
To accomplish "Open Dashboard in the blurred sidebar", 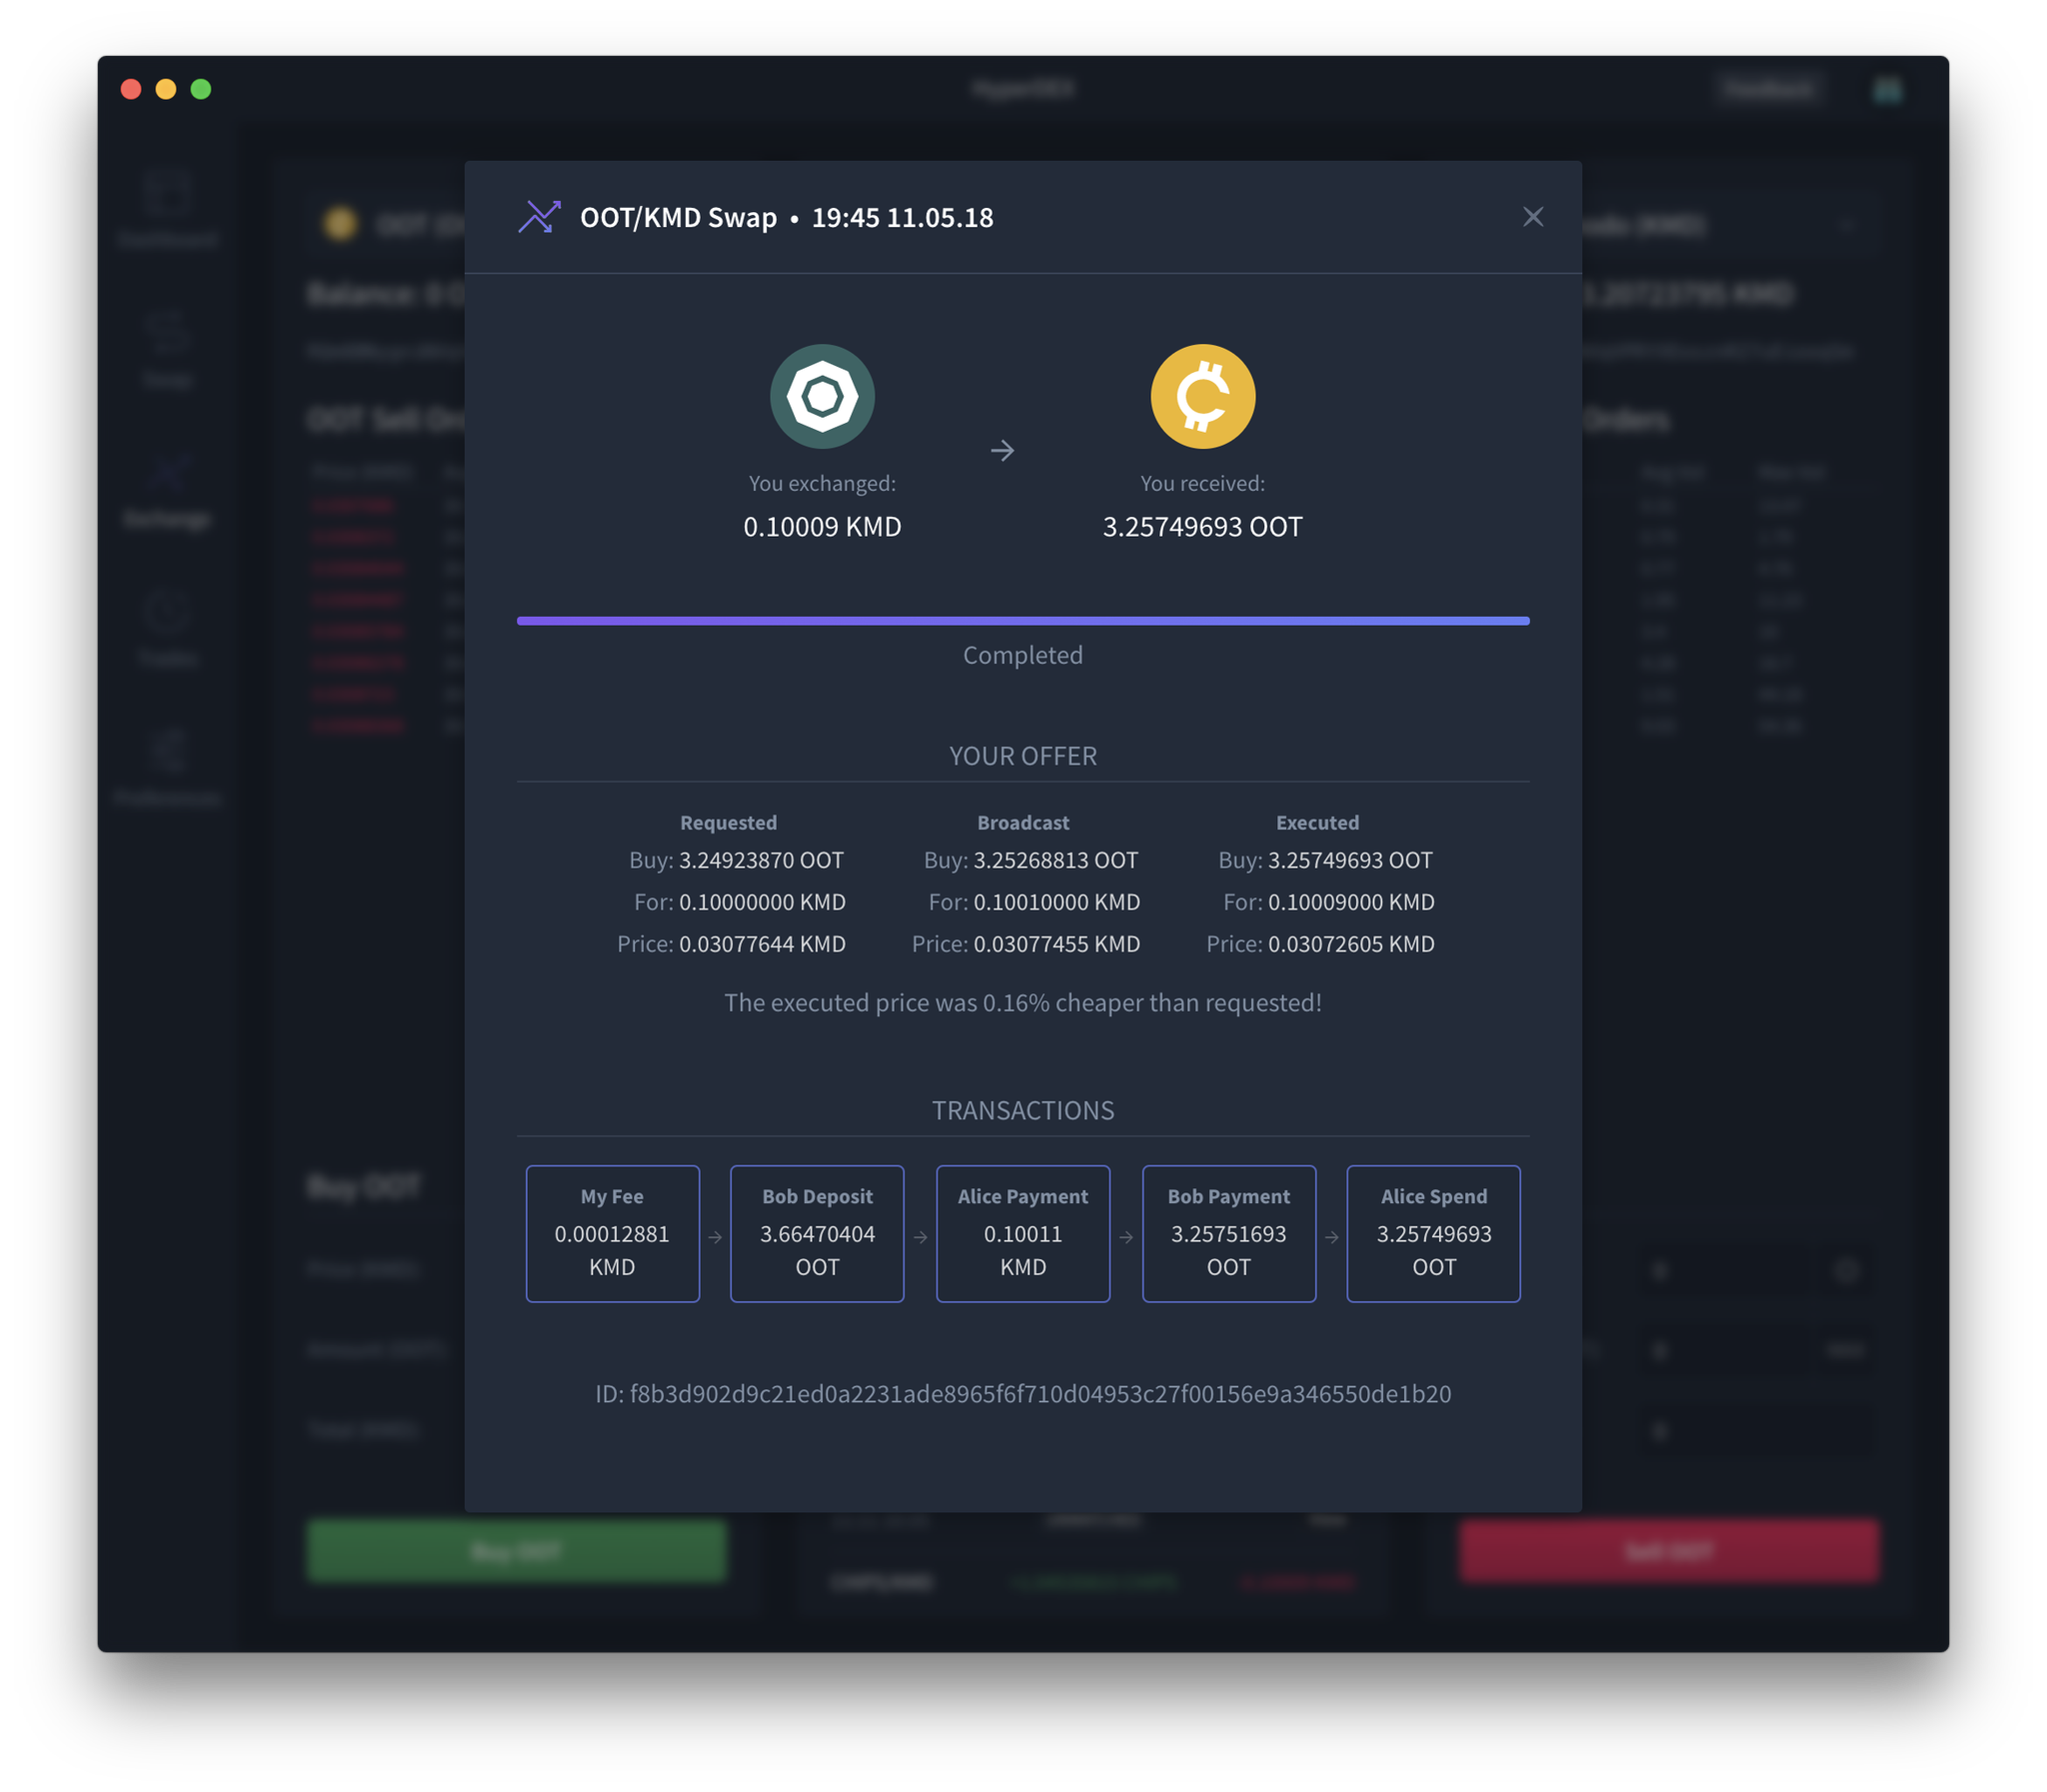I will click(167, 209).
